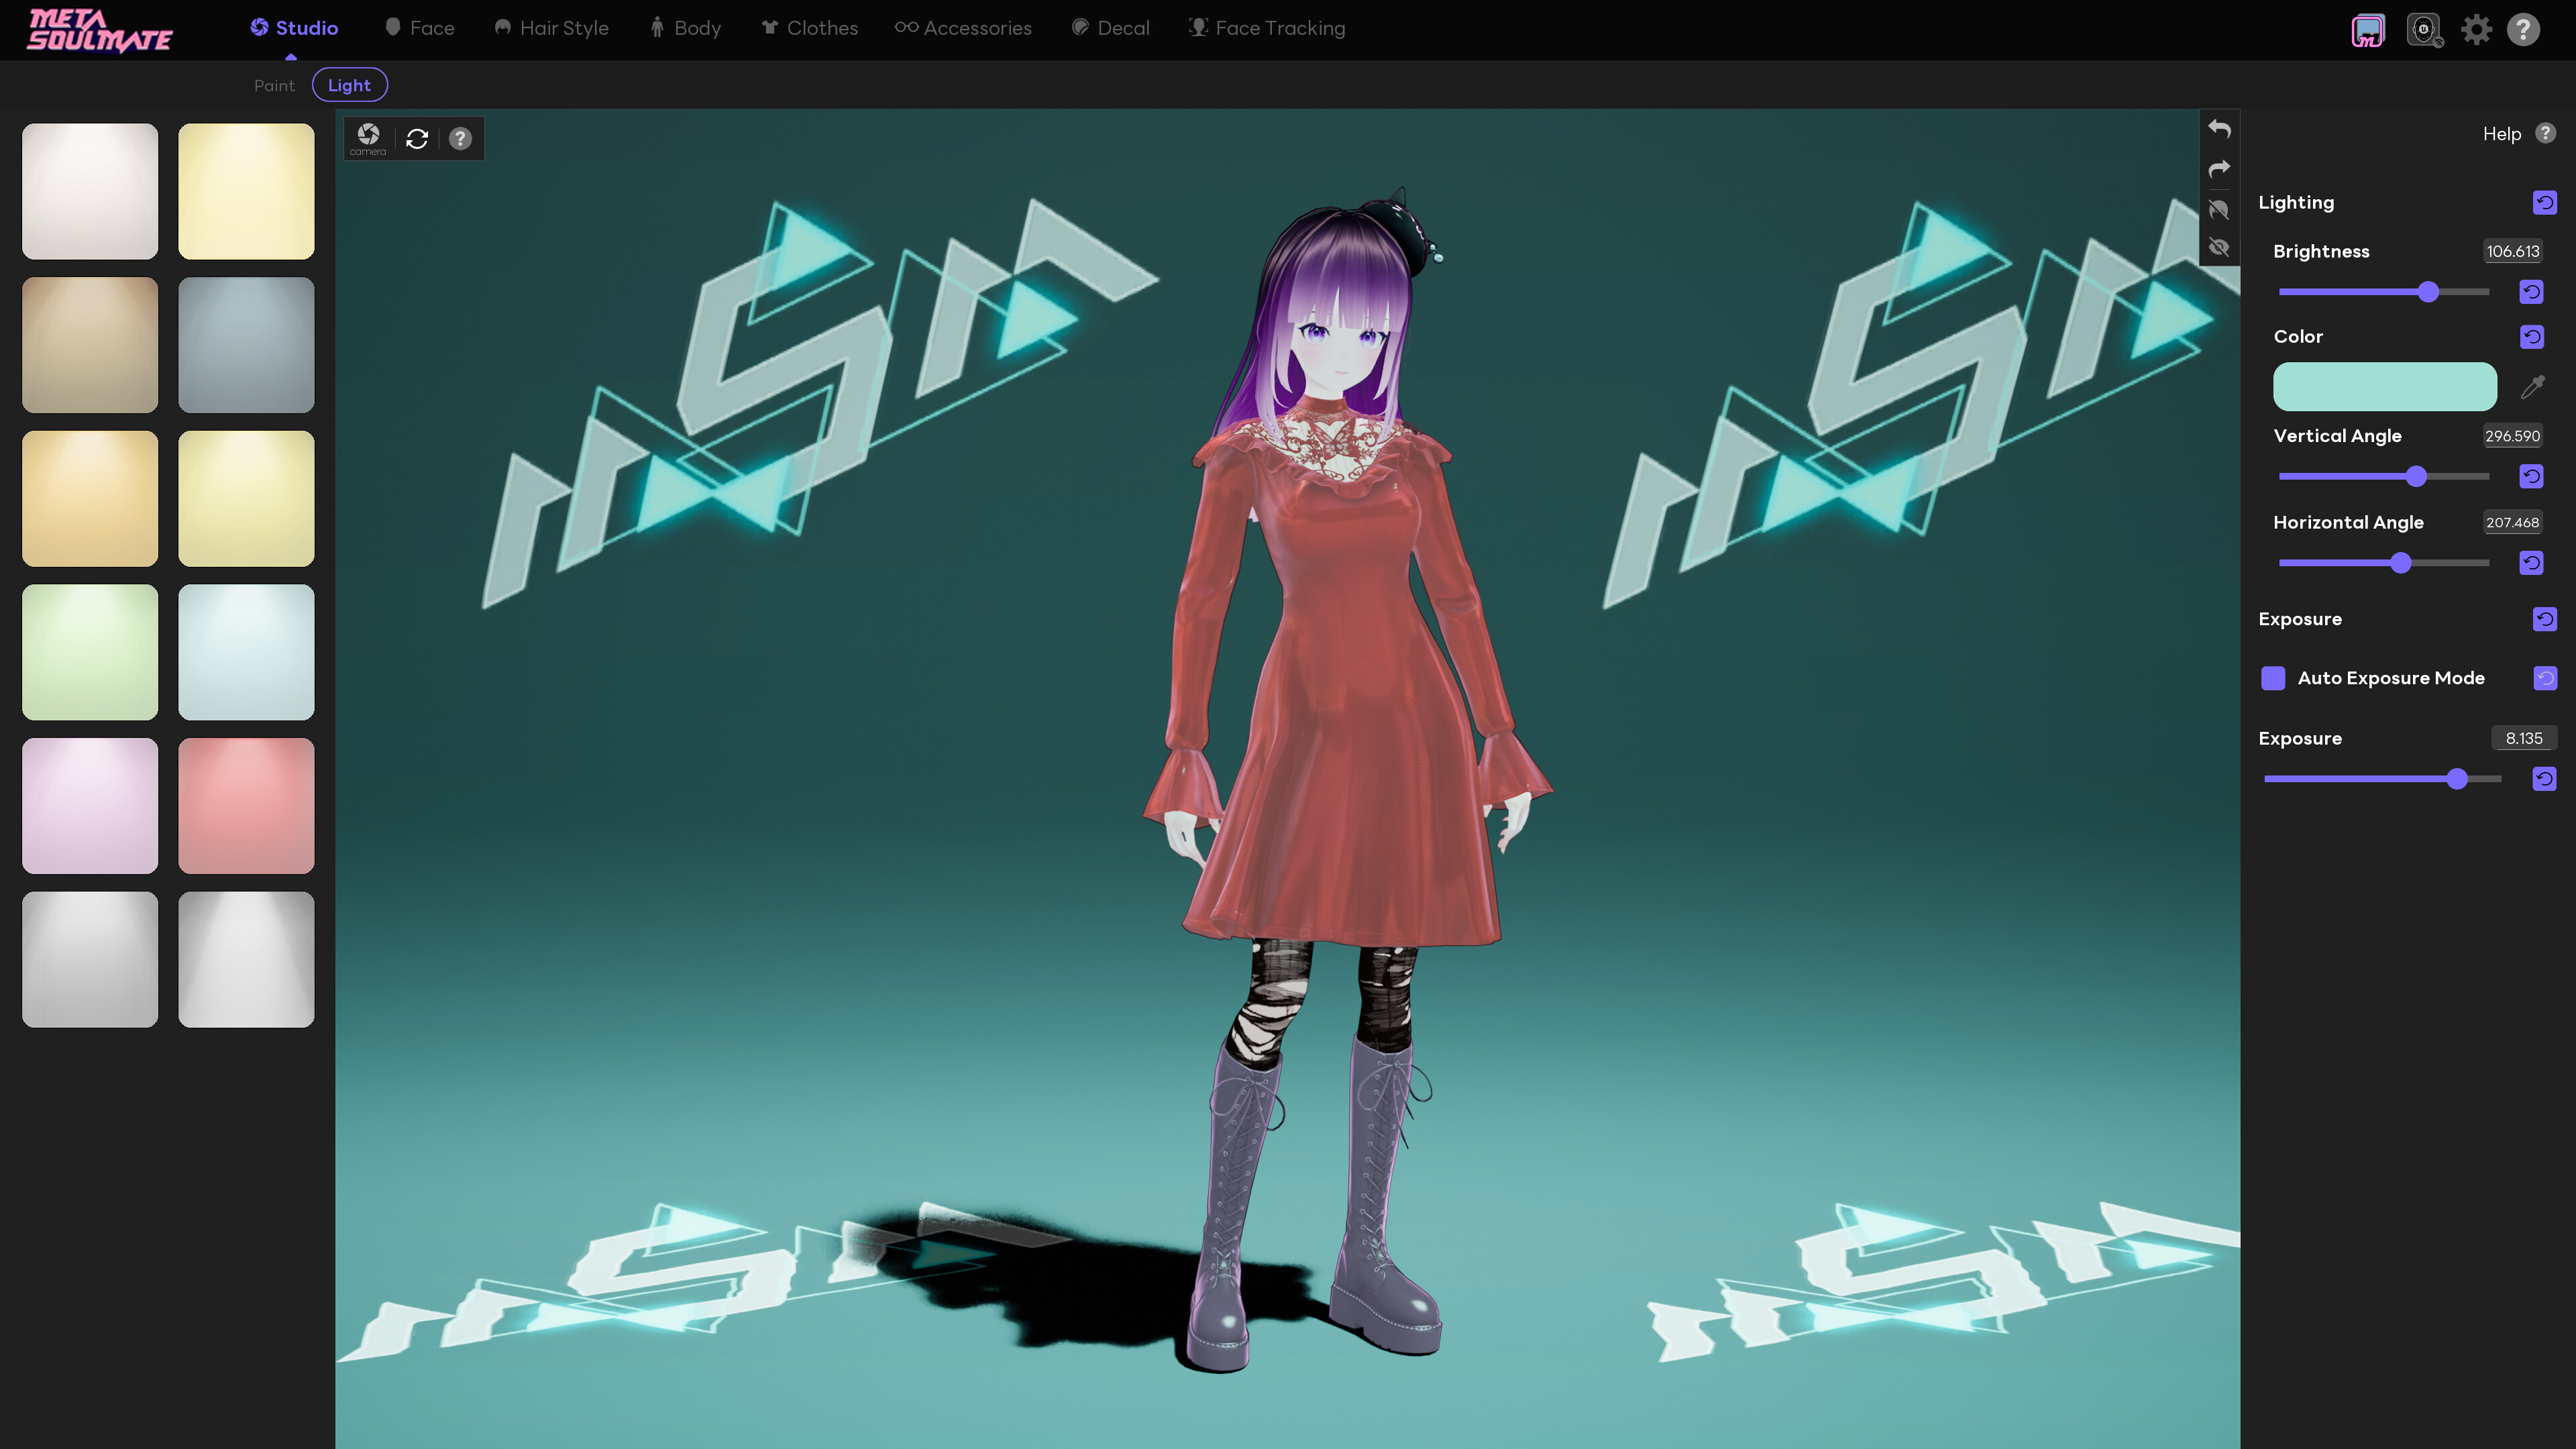2576x1449 pixels.
Task: Adjust the Brightness slider
Action: [x=2428, y=292]
